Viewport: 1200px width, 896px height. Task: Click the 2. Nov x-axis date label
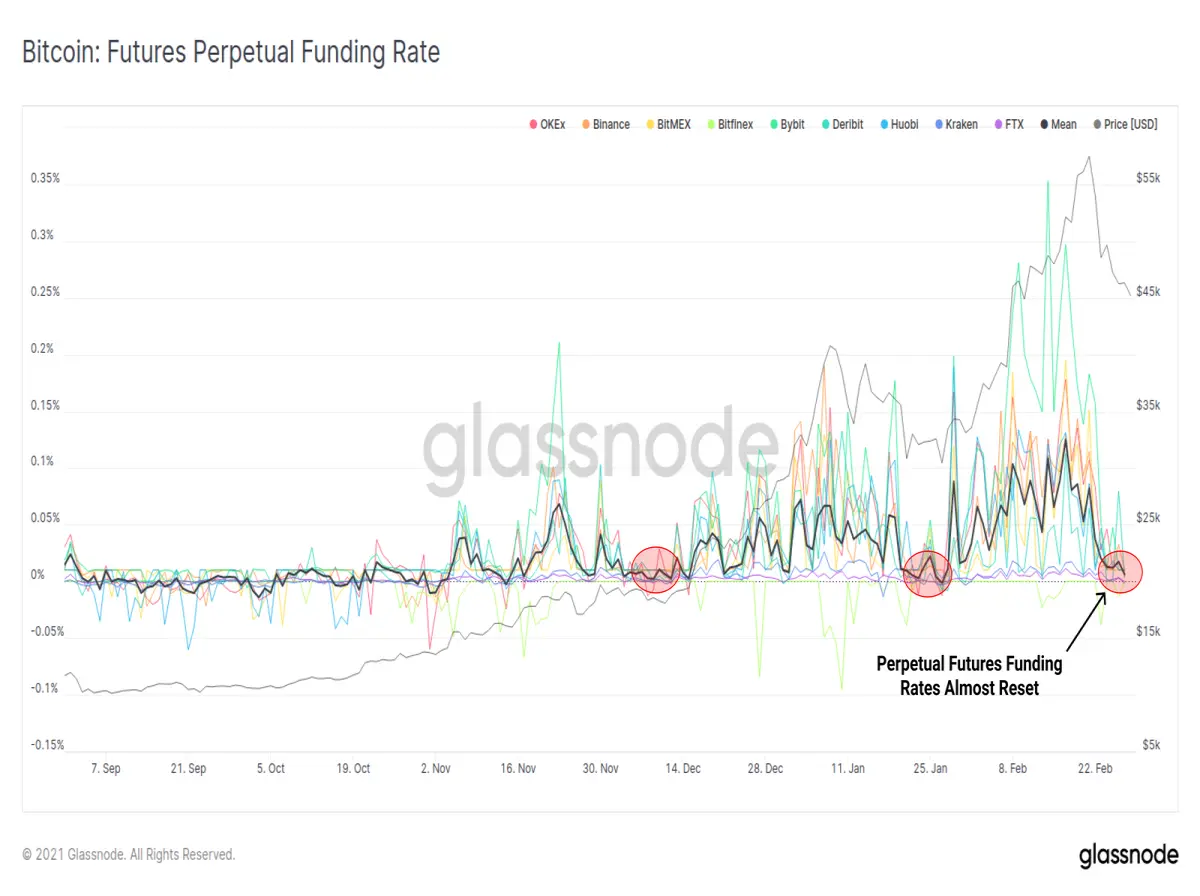pyautogui.click(x=436, y=769)
